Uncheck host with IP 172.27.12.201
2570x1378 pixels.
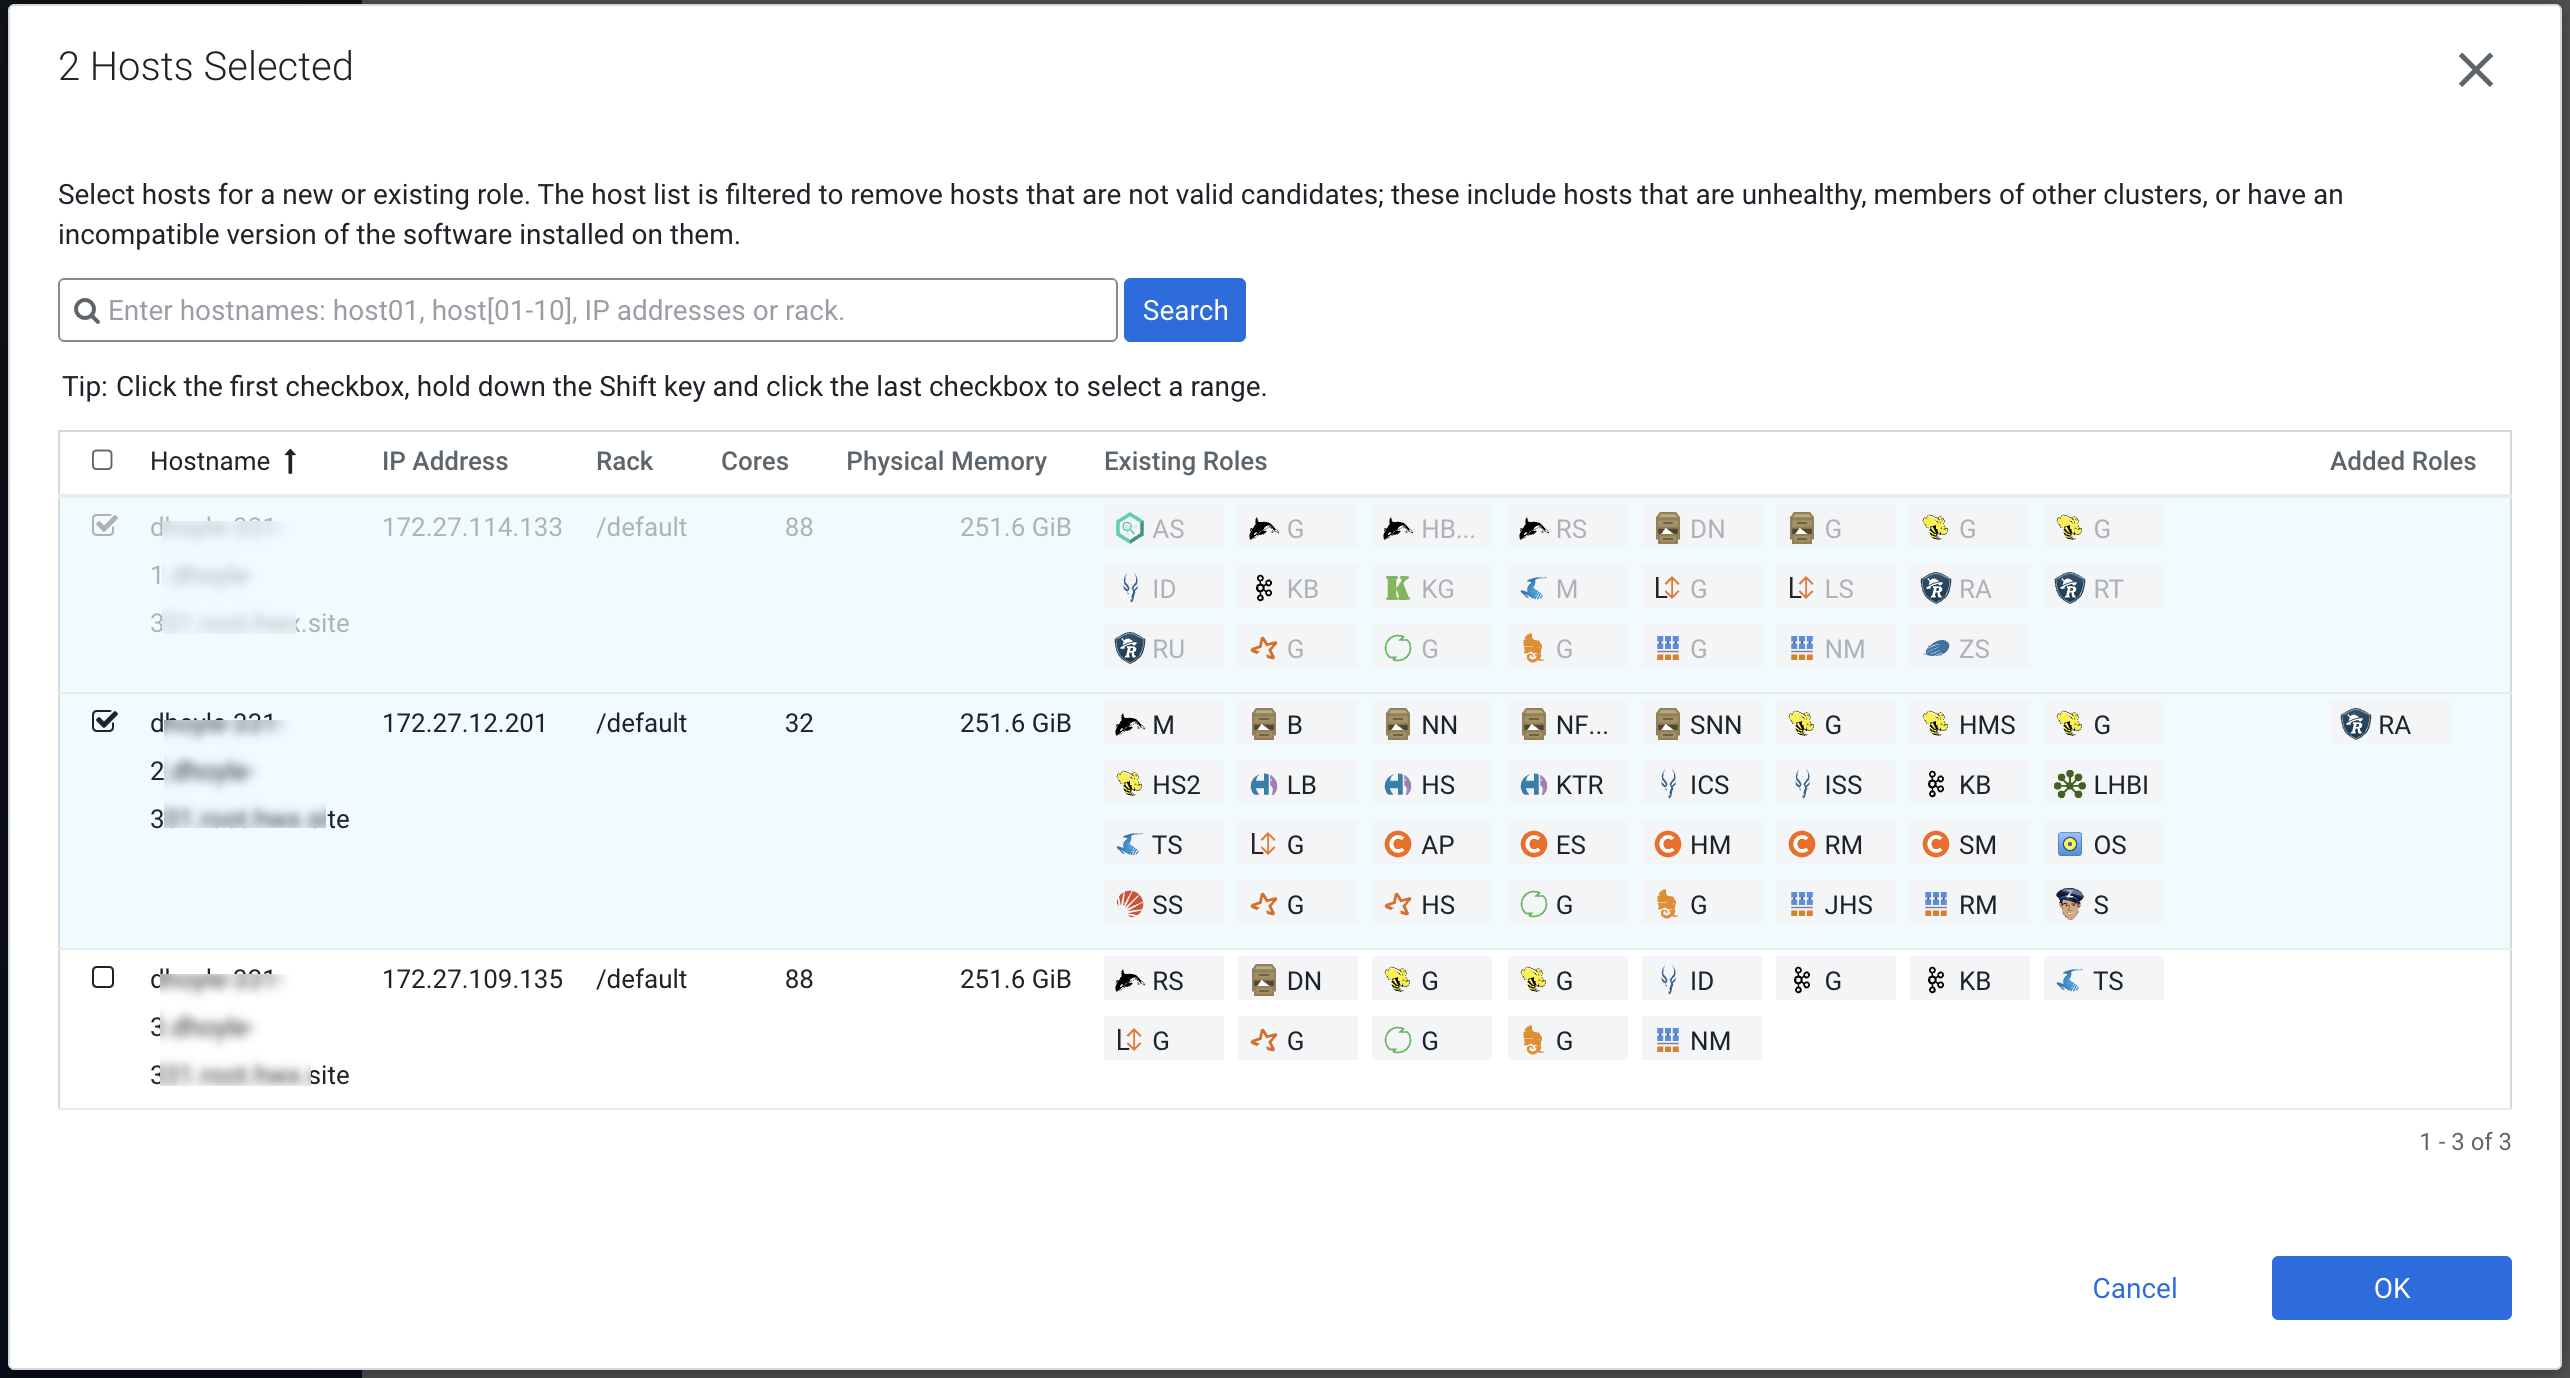(x=104, y=721)
